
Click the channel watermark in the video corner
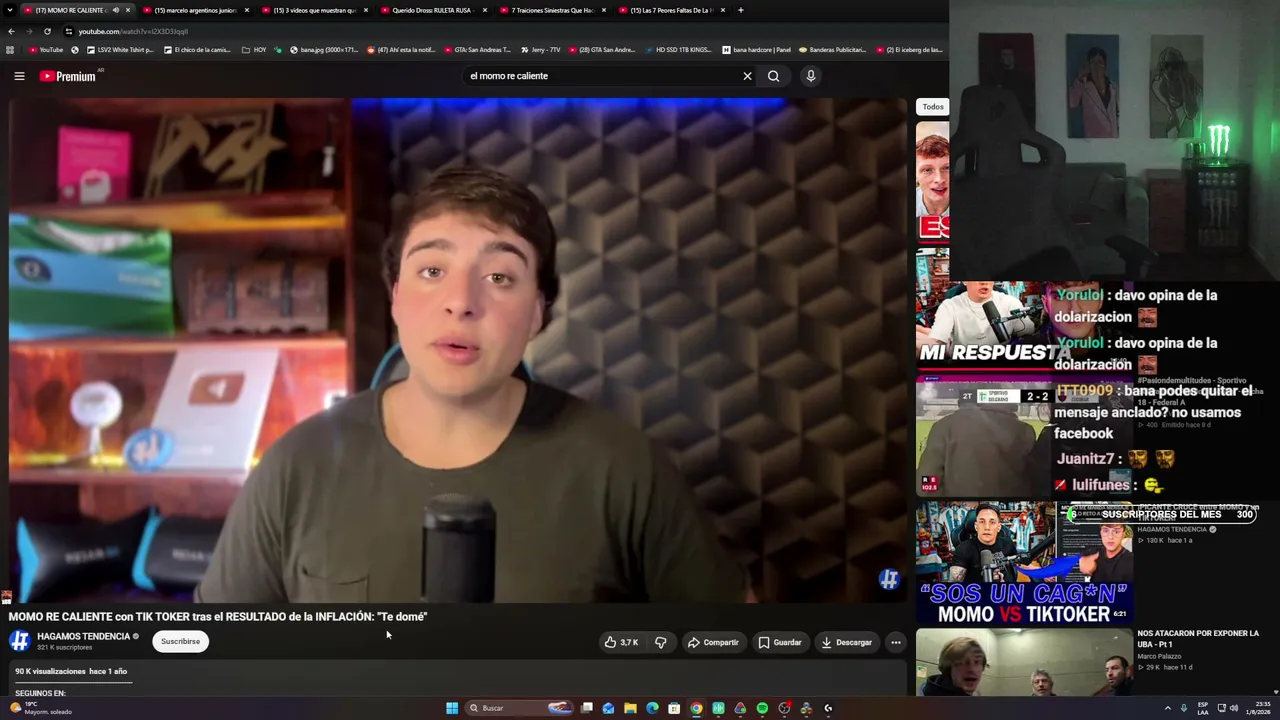(x=888, y=579)
